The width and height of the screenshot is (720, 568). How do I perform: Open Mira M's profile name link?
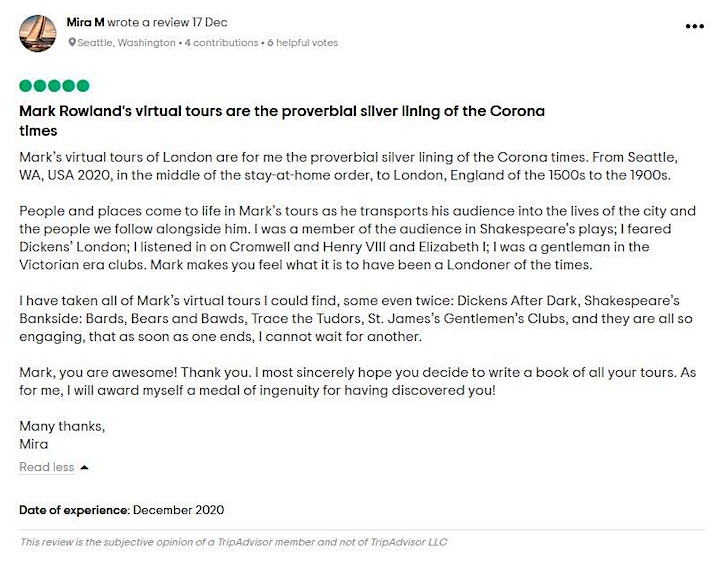point(85,22)
